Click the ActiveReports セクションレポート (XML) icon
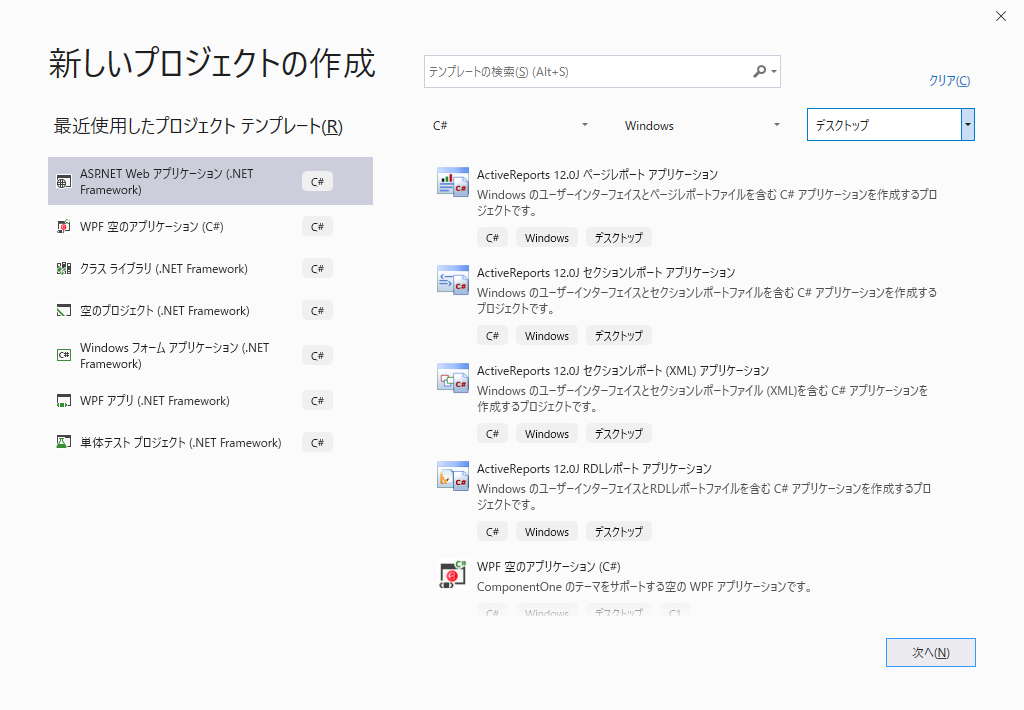This screenshot has width=1024, height=710. coord(453,378)
